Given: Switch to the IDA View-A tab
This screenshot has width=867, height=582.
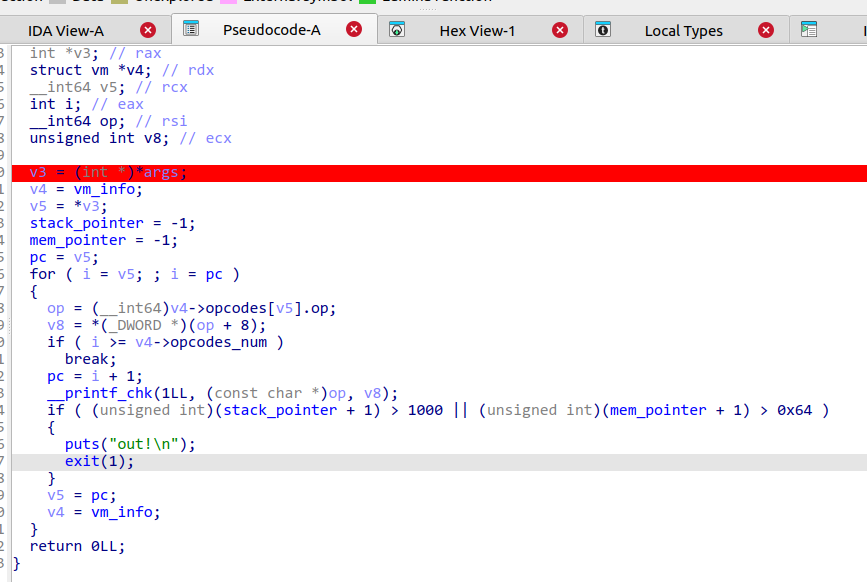Looking at the screenshot, I should point(66,31).
